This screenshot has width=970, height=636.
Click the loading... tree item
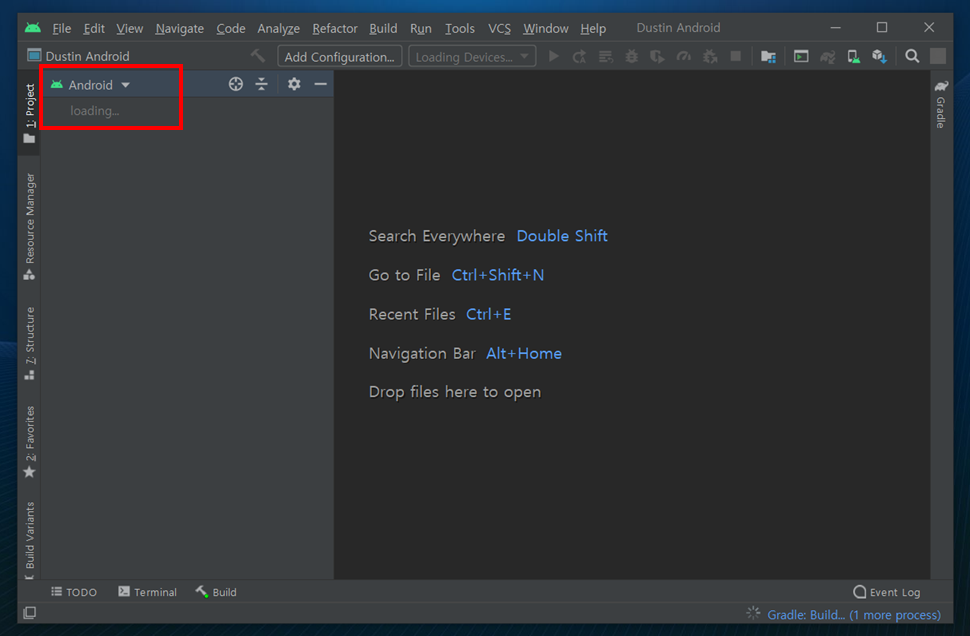pos(95,111)
